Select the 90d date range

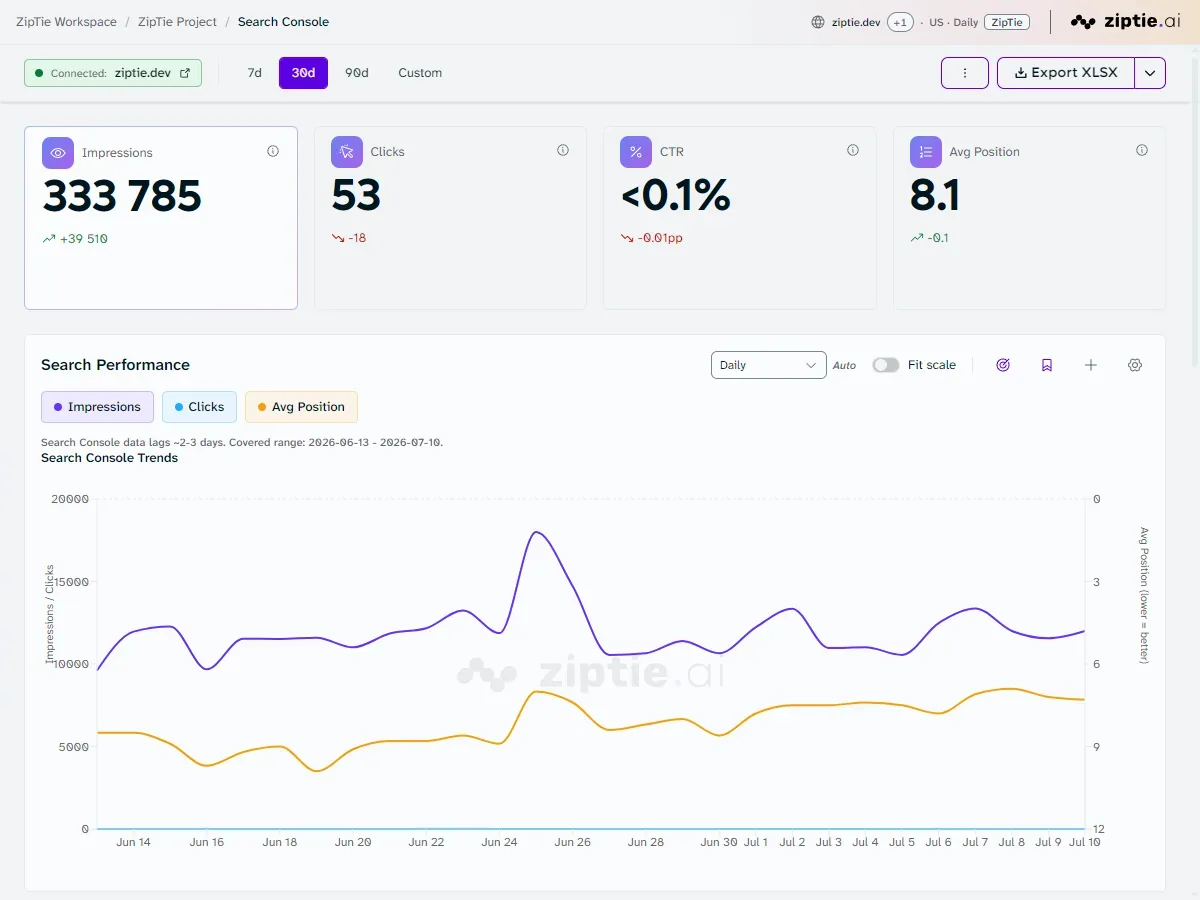[356, 73]
